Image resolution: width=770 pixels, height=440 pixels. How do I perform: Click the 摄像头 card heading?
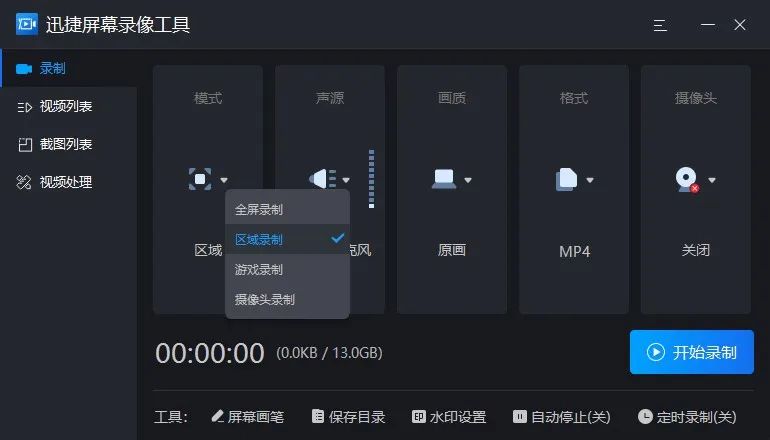pos(696,98)
